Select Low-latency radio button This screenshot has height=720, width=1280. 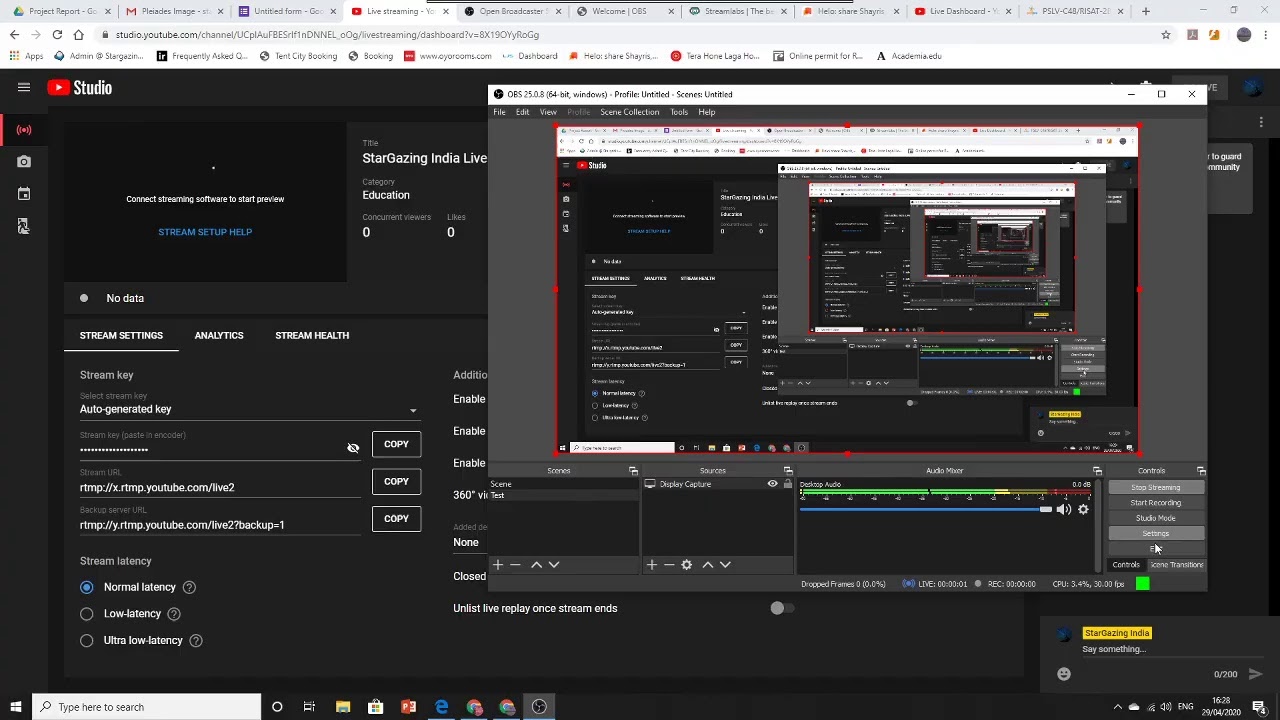pyautogui.click(x=87, y=614)
